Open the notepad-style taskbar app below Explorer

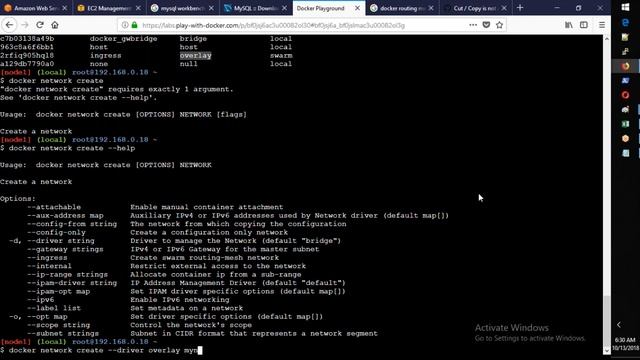pos(625,37)
